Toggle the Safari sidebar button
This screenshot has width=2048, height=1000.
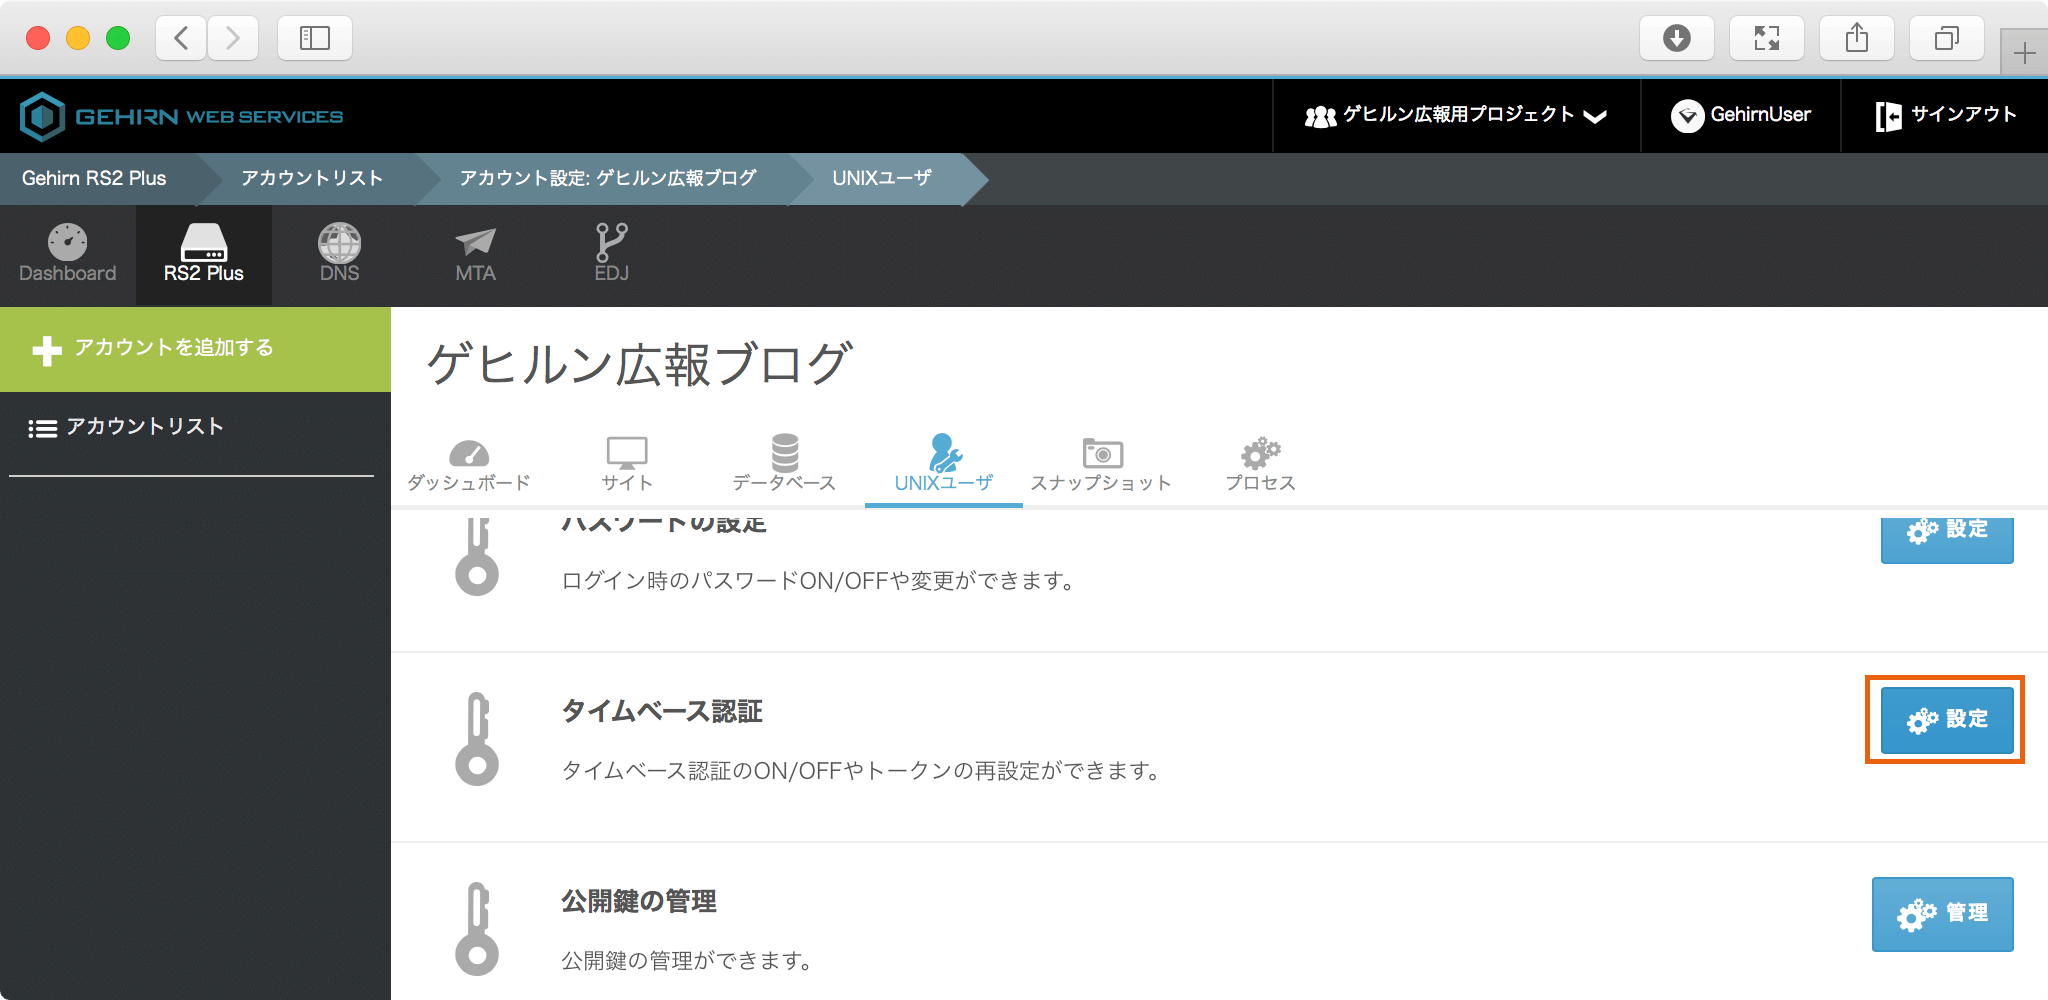314,38
